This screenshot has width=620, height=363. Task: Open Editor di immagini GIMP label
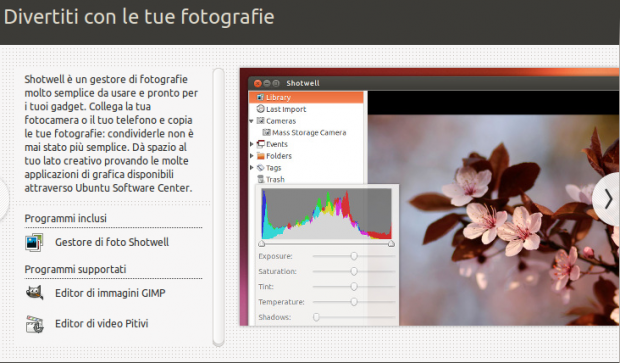tap(110, 293)
